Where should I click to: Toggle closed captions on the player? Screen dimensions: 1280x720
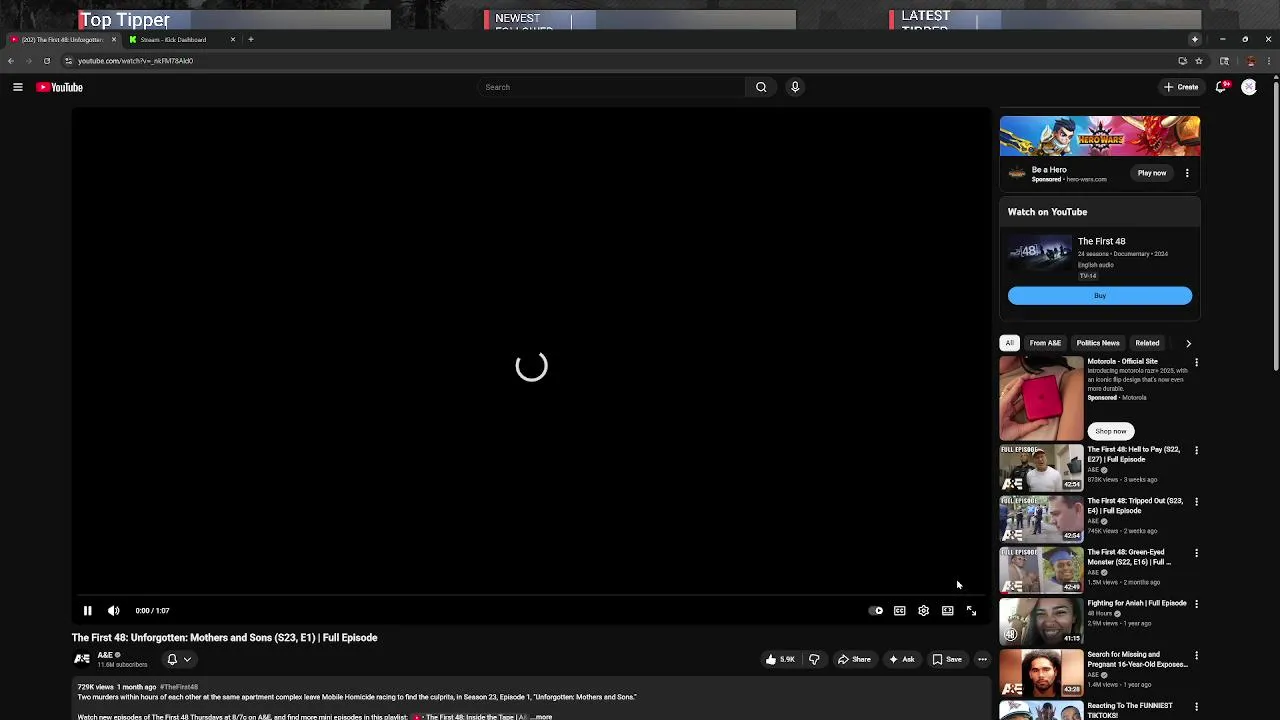899,610
